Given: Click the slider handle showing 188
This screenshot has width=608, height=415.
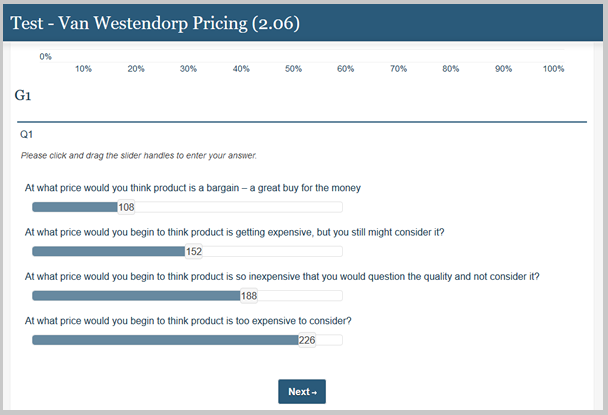Looking at the screenshot, I should [x=249, y=296].
